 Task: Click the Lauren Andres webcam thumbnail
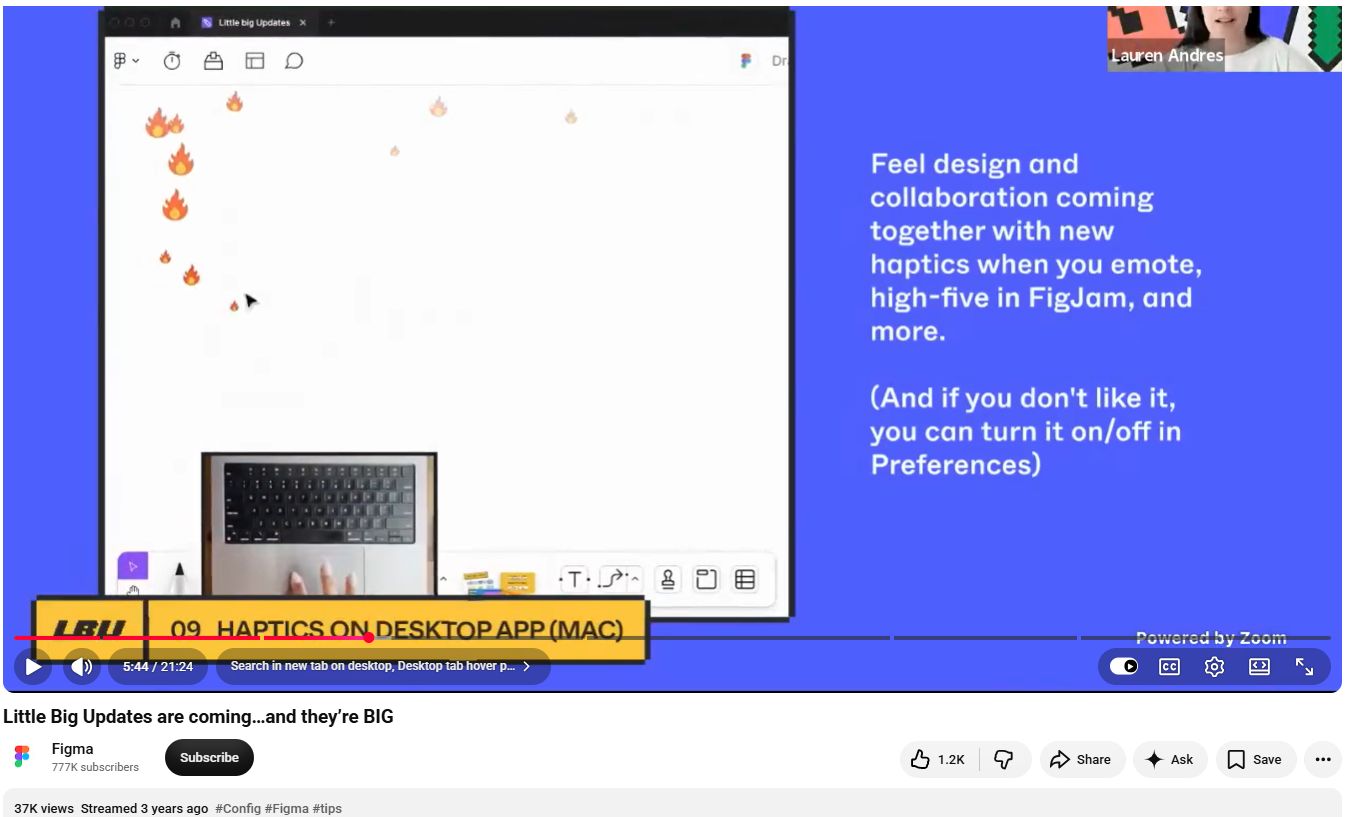pos(1224,38)
